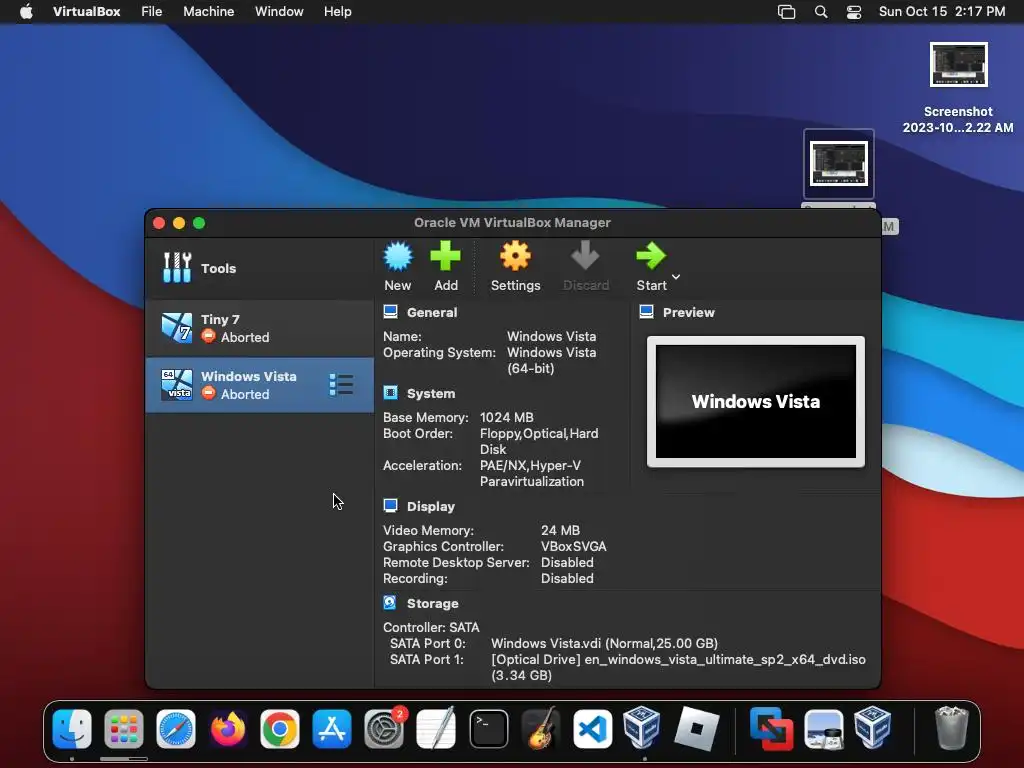The image size is (1024, 768).
Task: Open Spotlight search in menu bar
Action: [x=821, y=12]
